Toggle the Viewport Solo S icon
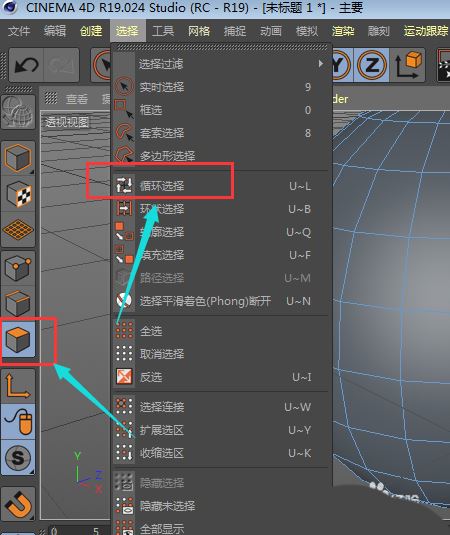450x535 pixels. (18, 457)
